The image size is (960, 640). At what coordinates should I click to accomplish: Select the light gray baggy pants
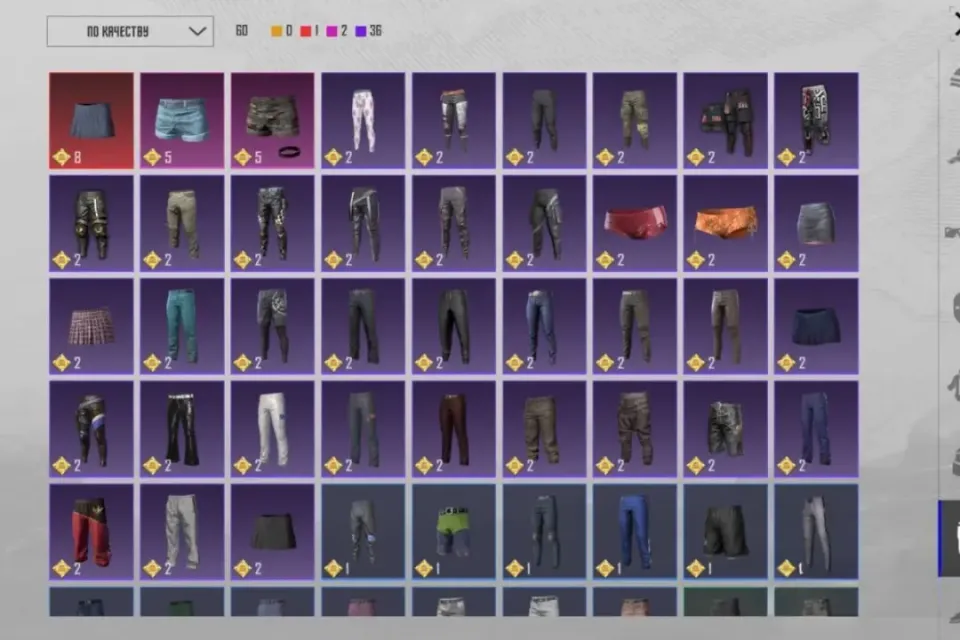[x=182, y=532]
